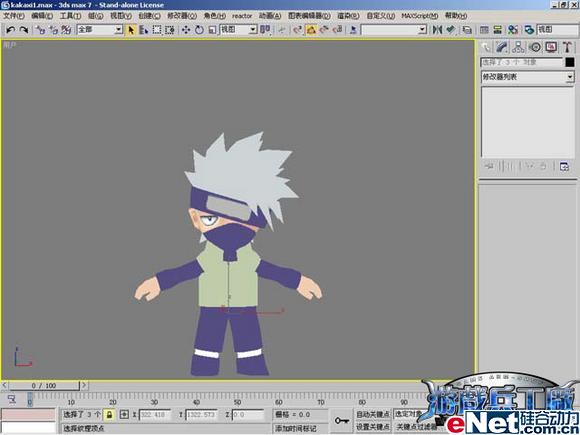Toggle the Window/Crossing selection mode
This screenshot has width=580, height=435.
(x=170, y=30)
